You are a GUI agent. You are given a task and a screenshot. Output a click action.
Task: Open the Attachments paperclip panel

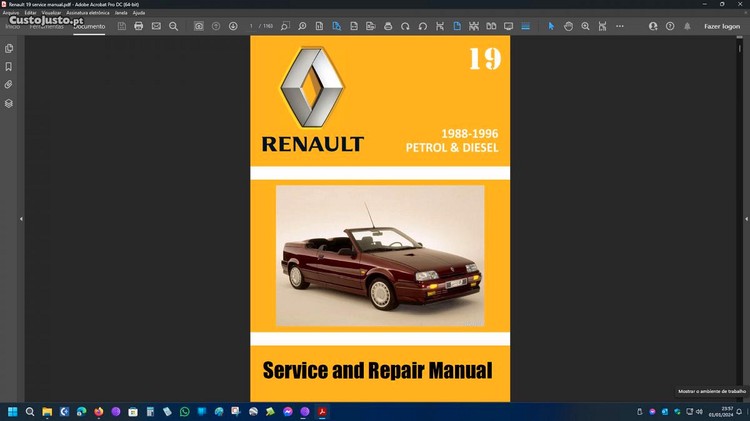[9, 85]
